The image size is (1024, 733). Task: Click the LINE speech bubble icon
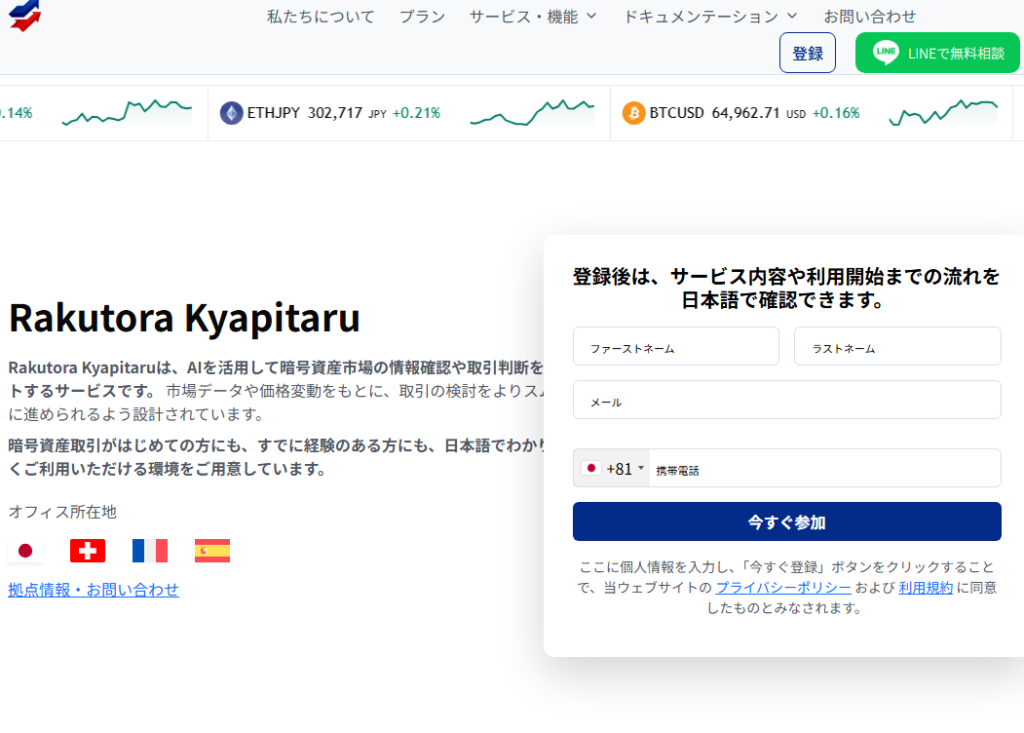[886, 52]
